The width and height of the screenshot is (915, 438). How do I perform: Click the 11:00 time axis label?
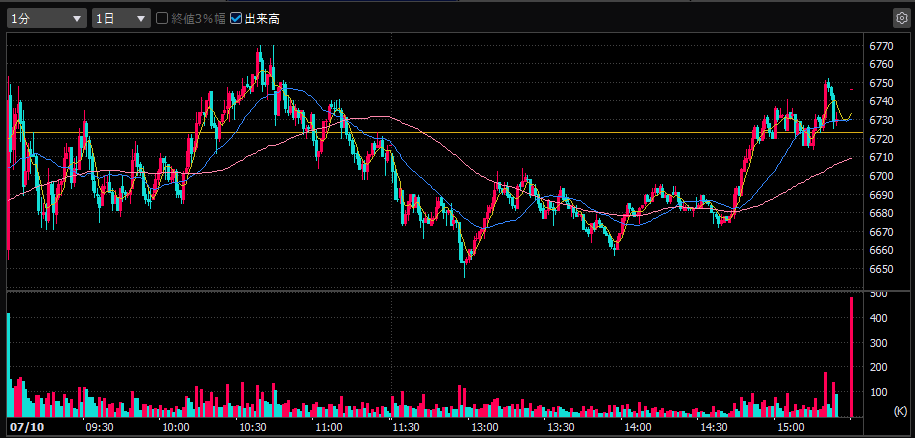(329, 426)
